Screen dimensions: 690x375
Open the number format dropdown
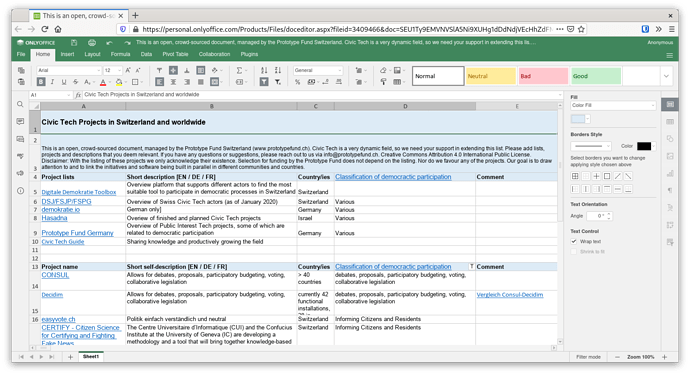coord(339,70)
